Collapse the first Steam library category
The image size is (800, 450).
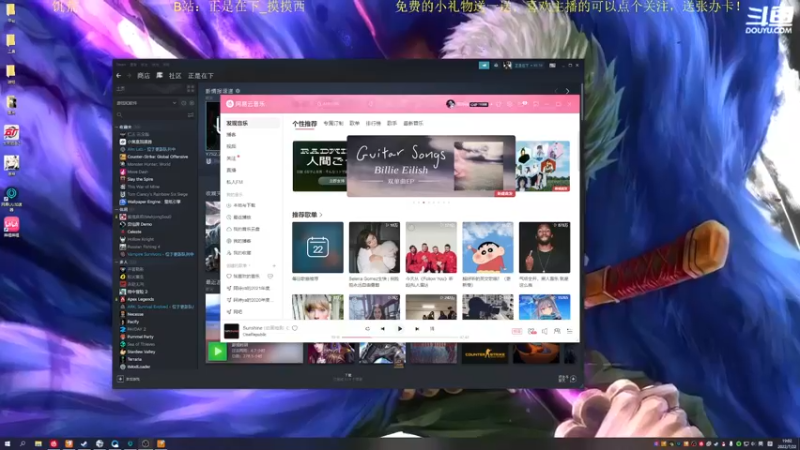[117, 127]
